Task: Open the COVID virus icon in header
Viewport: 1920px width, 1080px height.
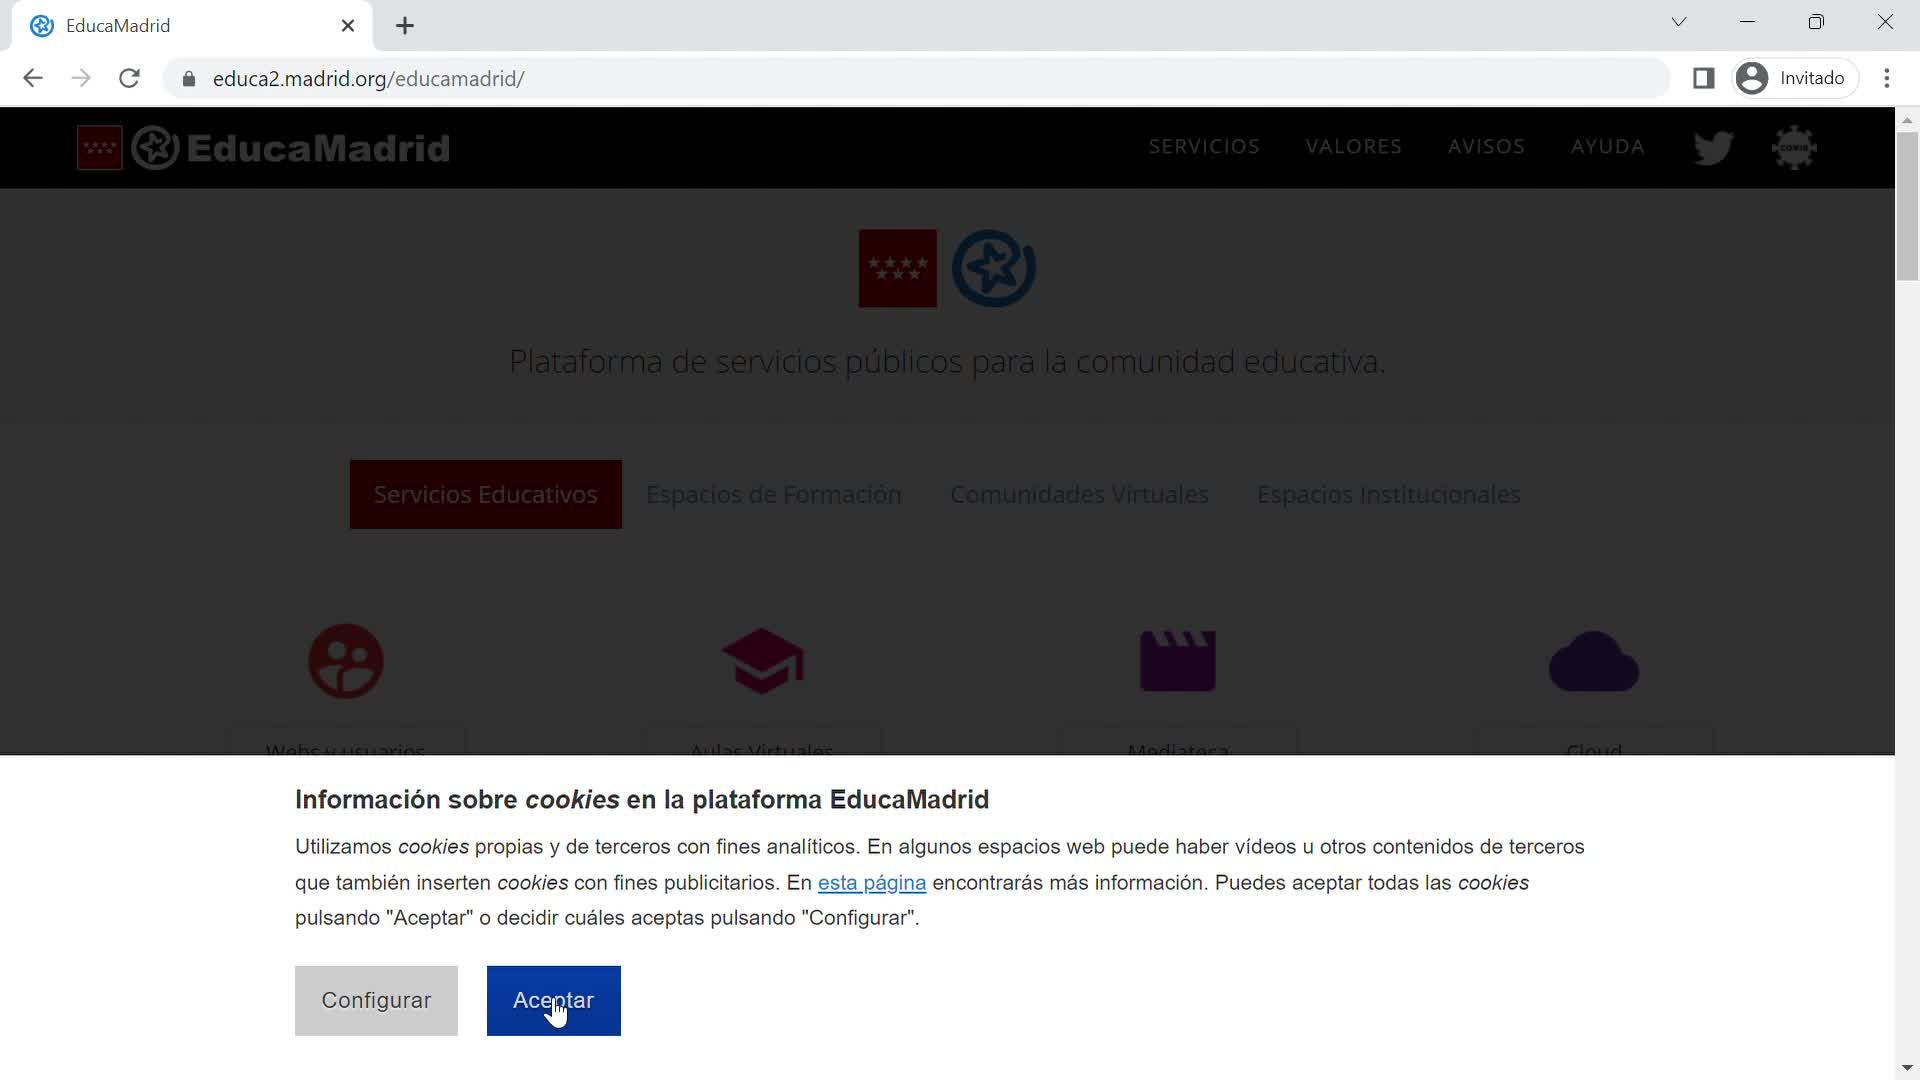Action: 1794,148
